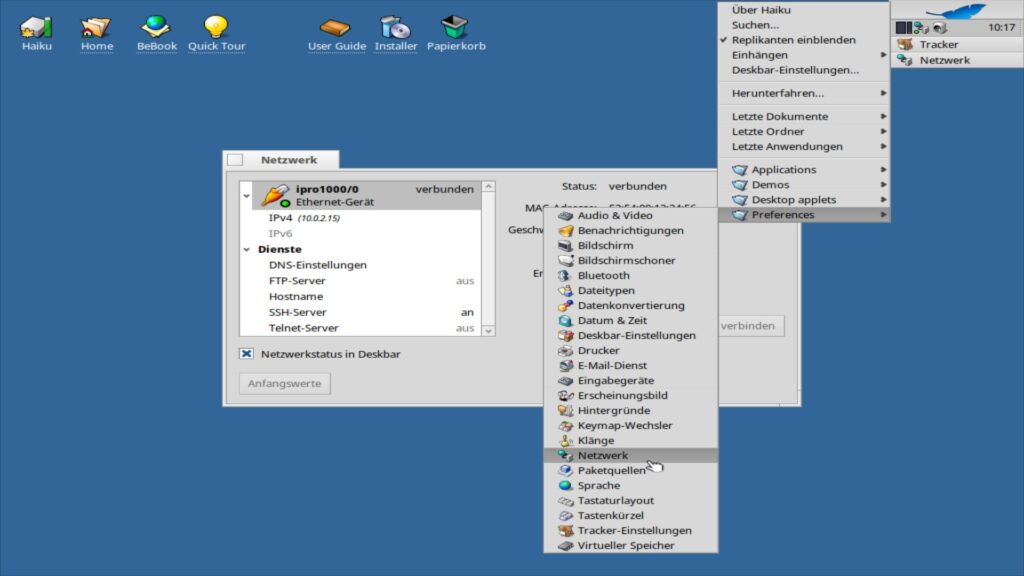The width and height of the screenshot is (1024, 576).
Task: Collapse the ipro1000/0 device tree
Action: (246, 196)
